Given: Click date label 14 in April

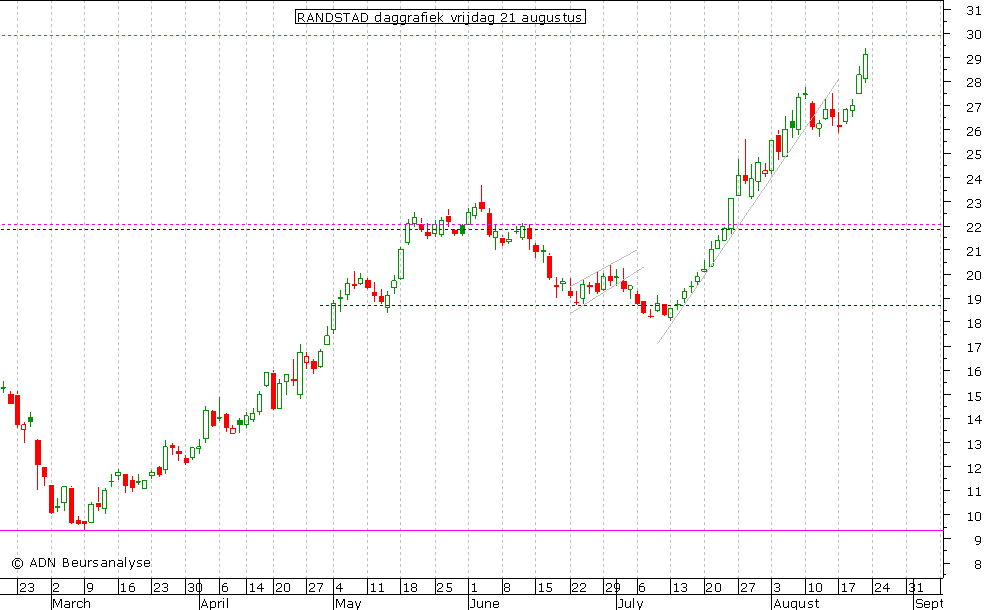Looking at the screenshot, I should point(256,587).
